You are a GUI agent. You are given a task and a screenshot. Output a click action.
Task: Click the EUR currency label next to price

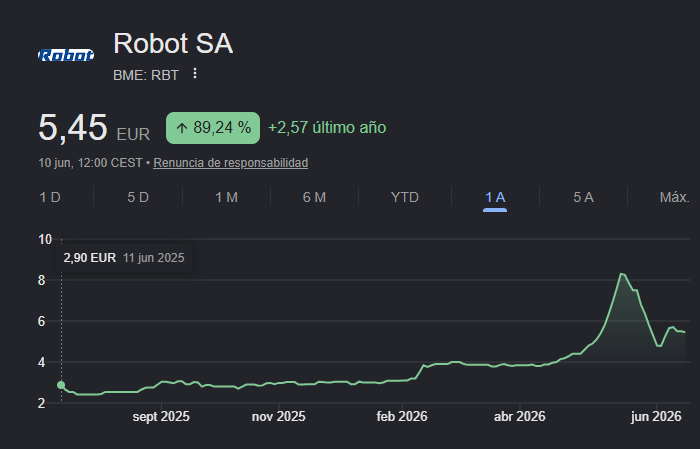[x=133, y=134]
